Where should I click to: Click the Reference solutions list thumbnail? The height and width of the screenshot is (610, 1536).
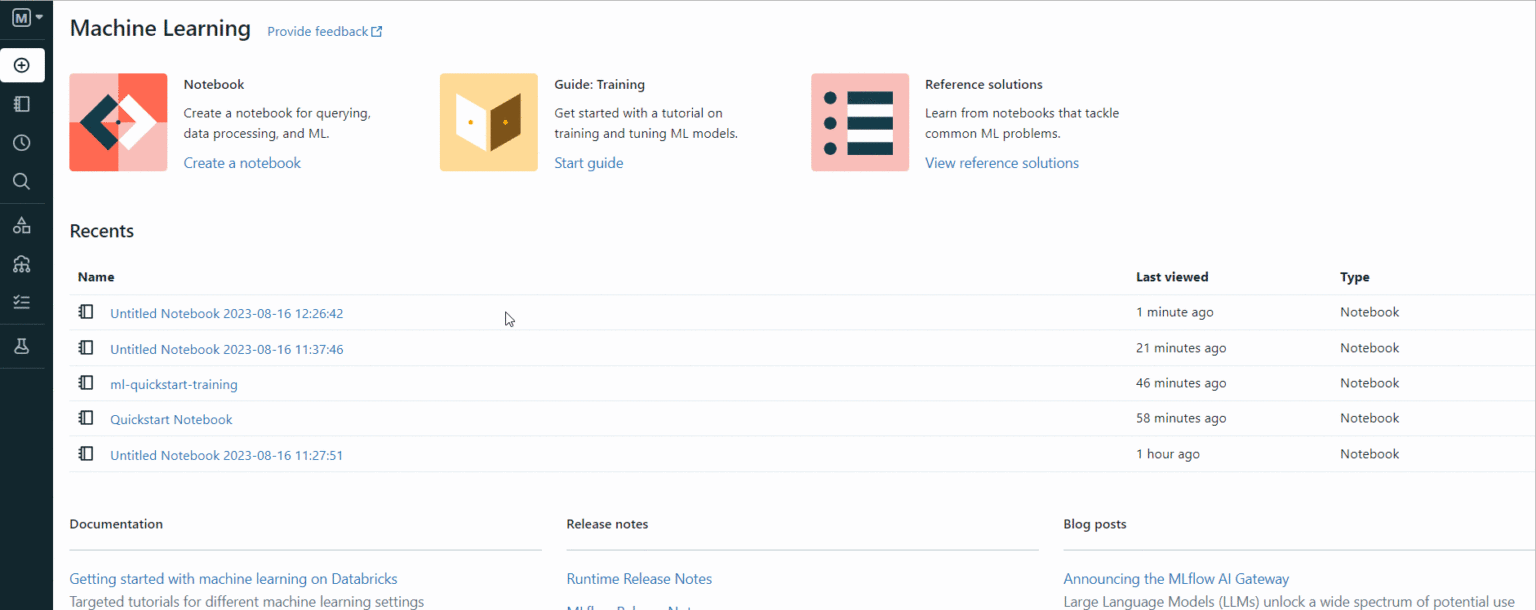pyautogui.click(x=859, y=122)
